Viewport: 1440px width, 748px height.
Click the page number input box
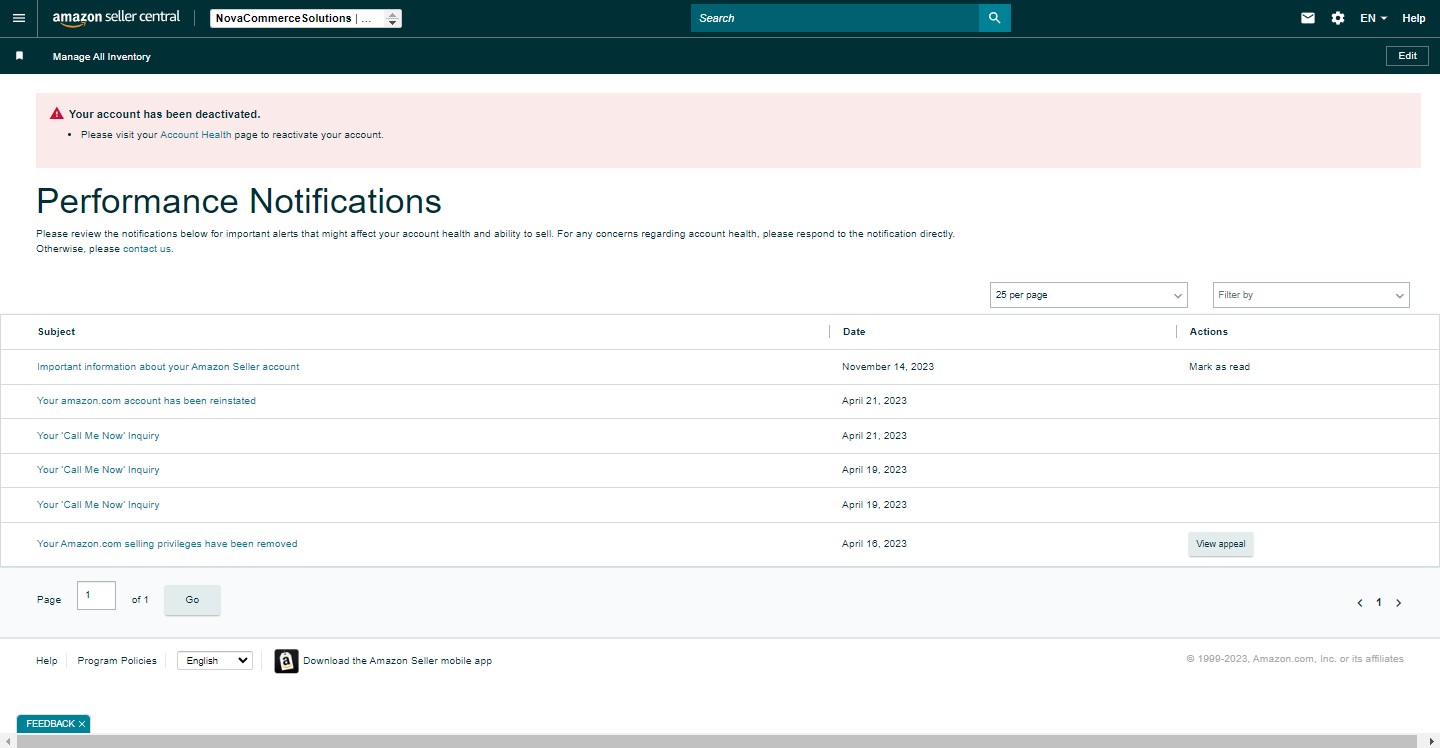point(96,596)
